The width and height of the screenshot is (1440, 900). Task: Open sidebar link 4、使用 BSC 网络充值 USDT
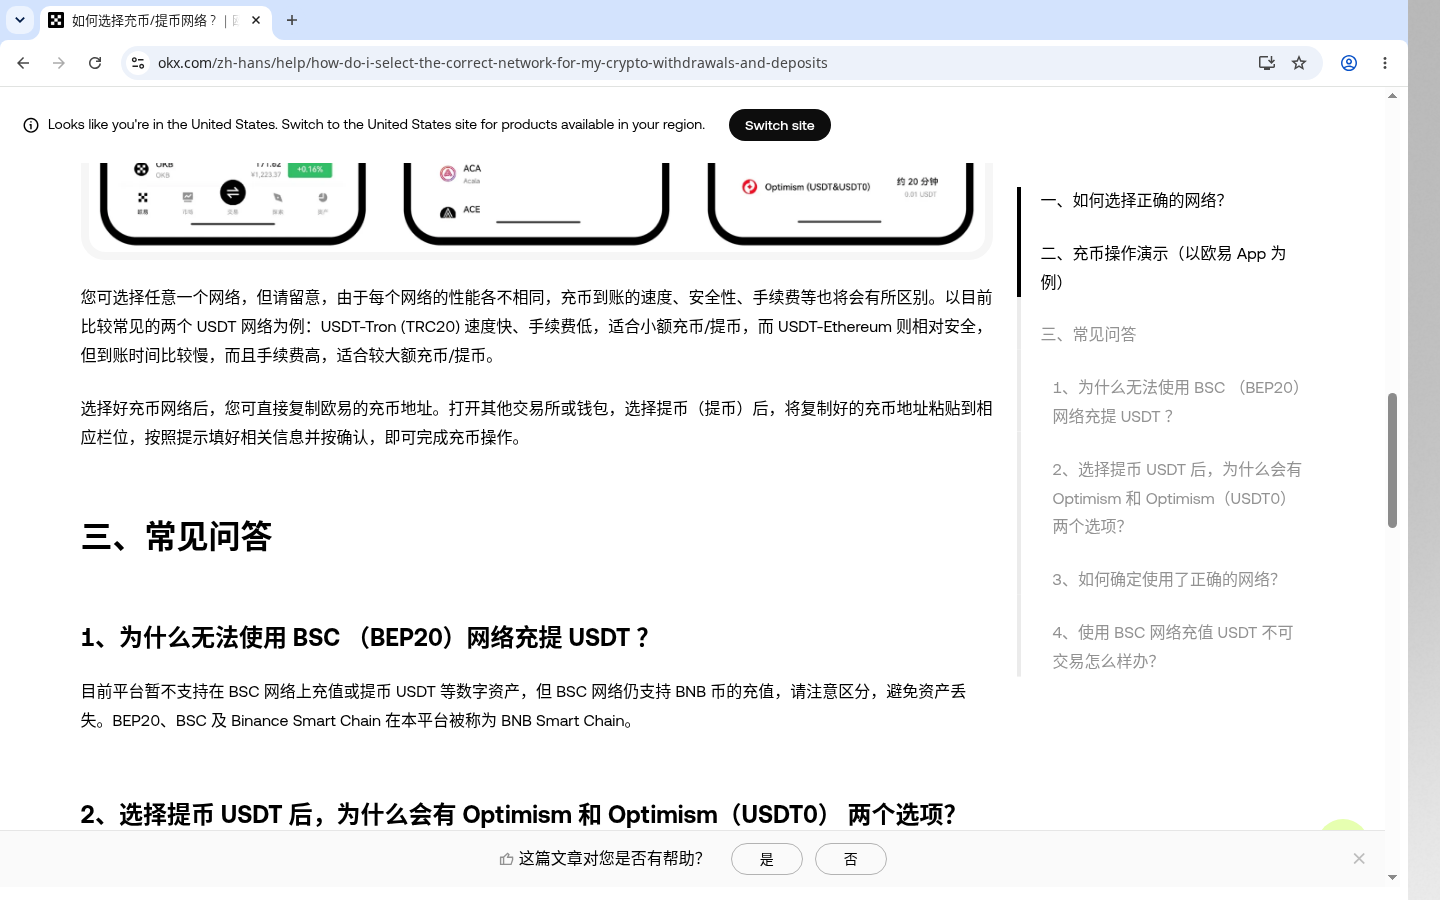click(x=1173, y=646)
